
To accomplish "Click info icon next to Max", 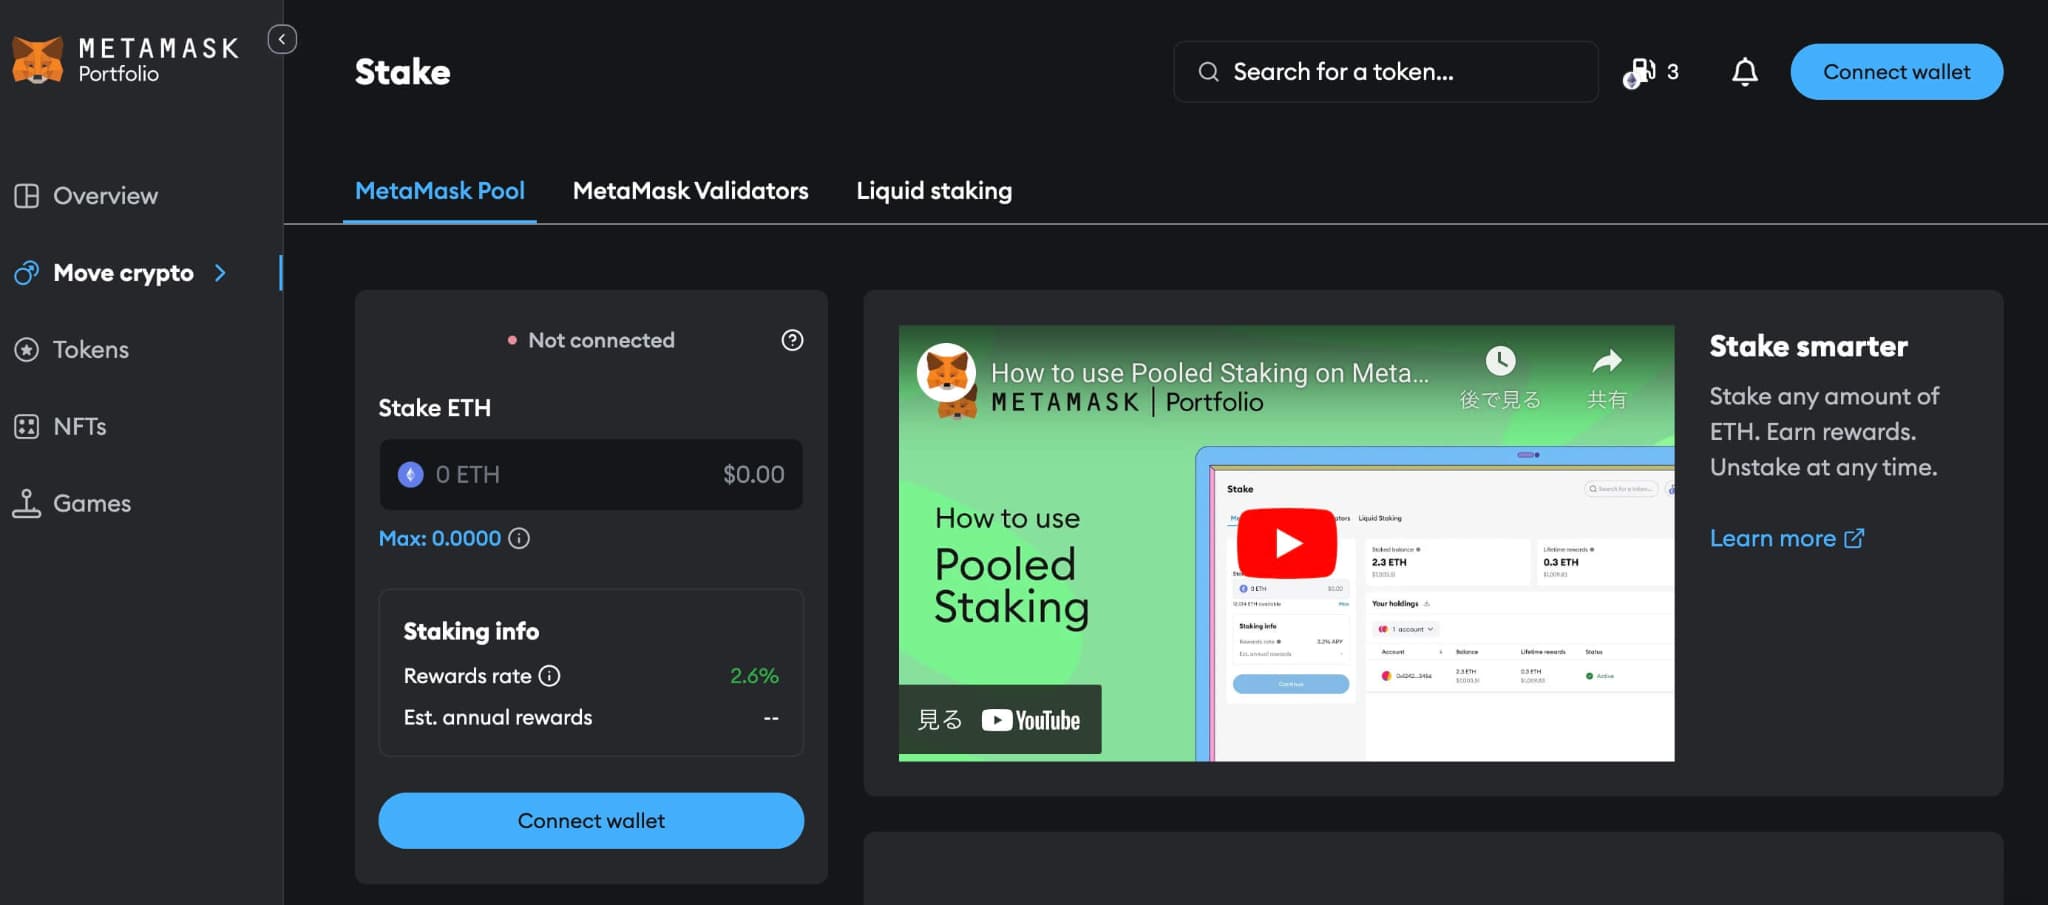I will pyautogui.click(x=519, y=538).
